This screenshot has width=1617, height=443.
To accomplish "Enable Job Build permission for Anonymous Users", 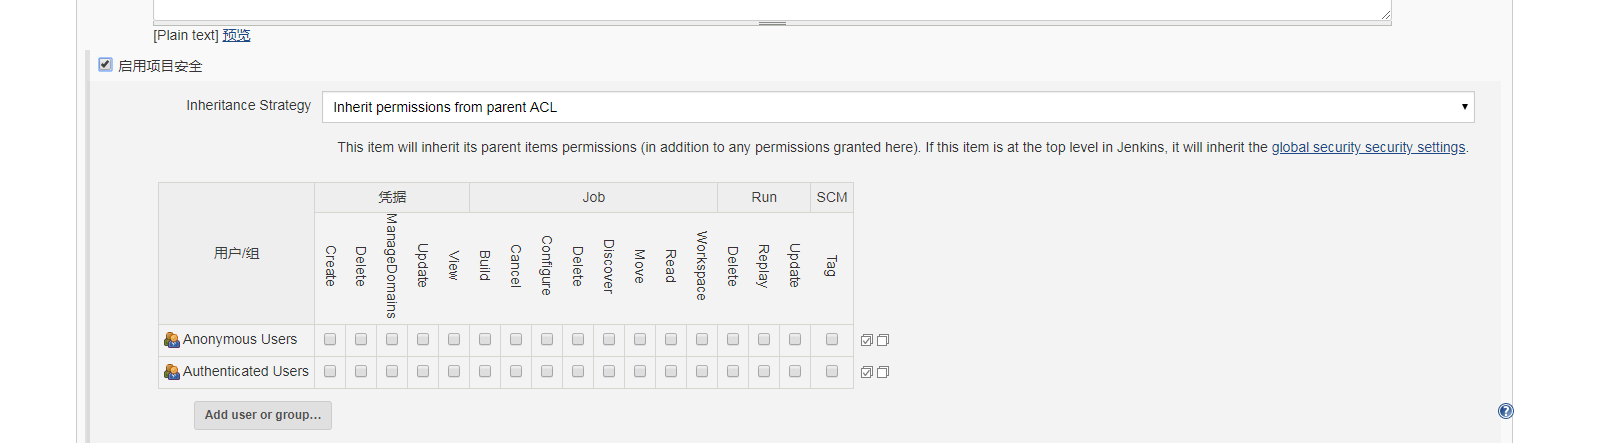I will [485, 340].
